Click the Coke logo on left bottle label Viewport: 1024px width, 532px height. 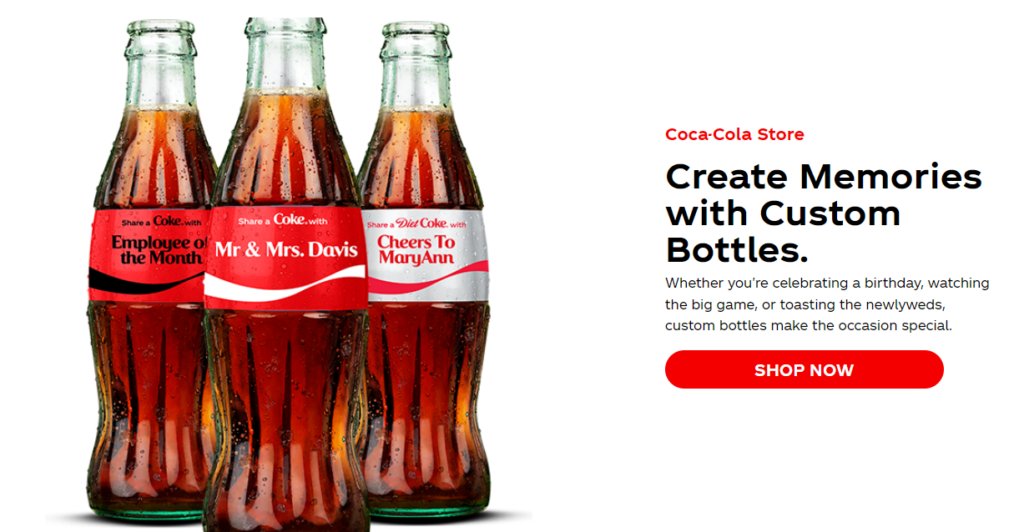click(168, 221)
